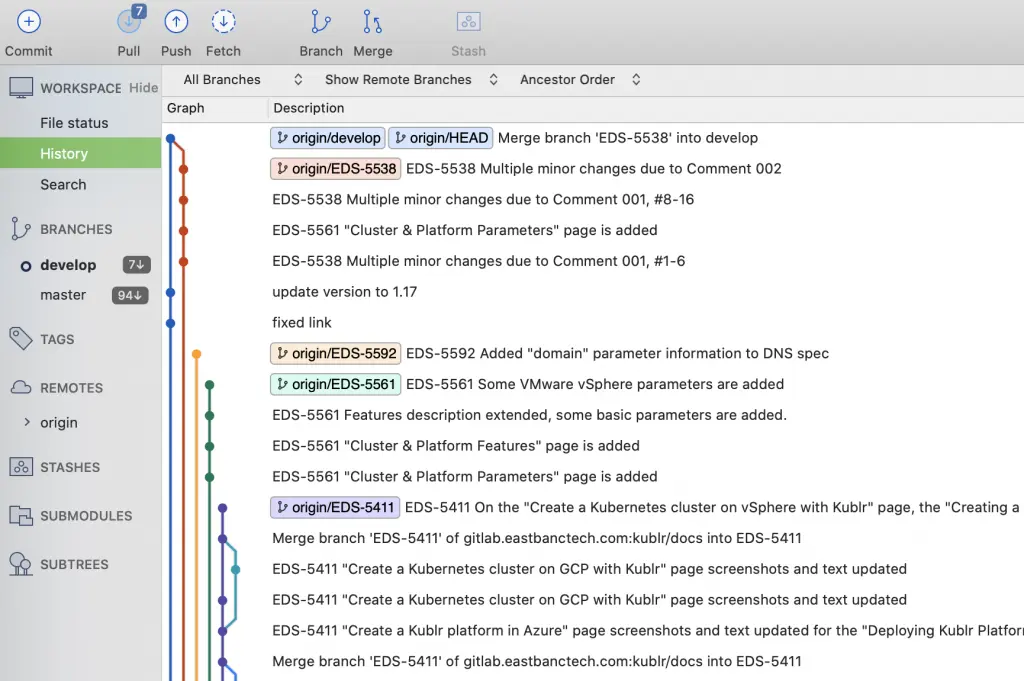This screenshot has height=681, width=1024.
Task: Click the 94 behind badge on master
Action: [x=130, y=295]
